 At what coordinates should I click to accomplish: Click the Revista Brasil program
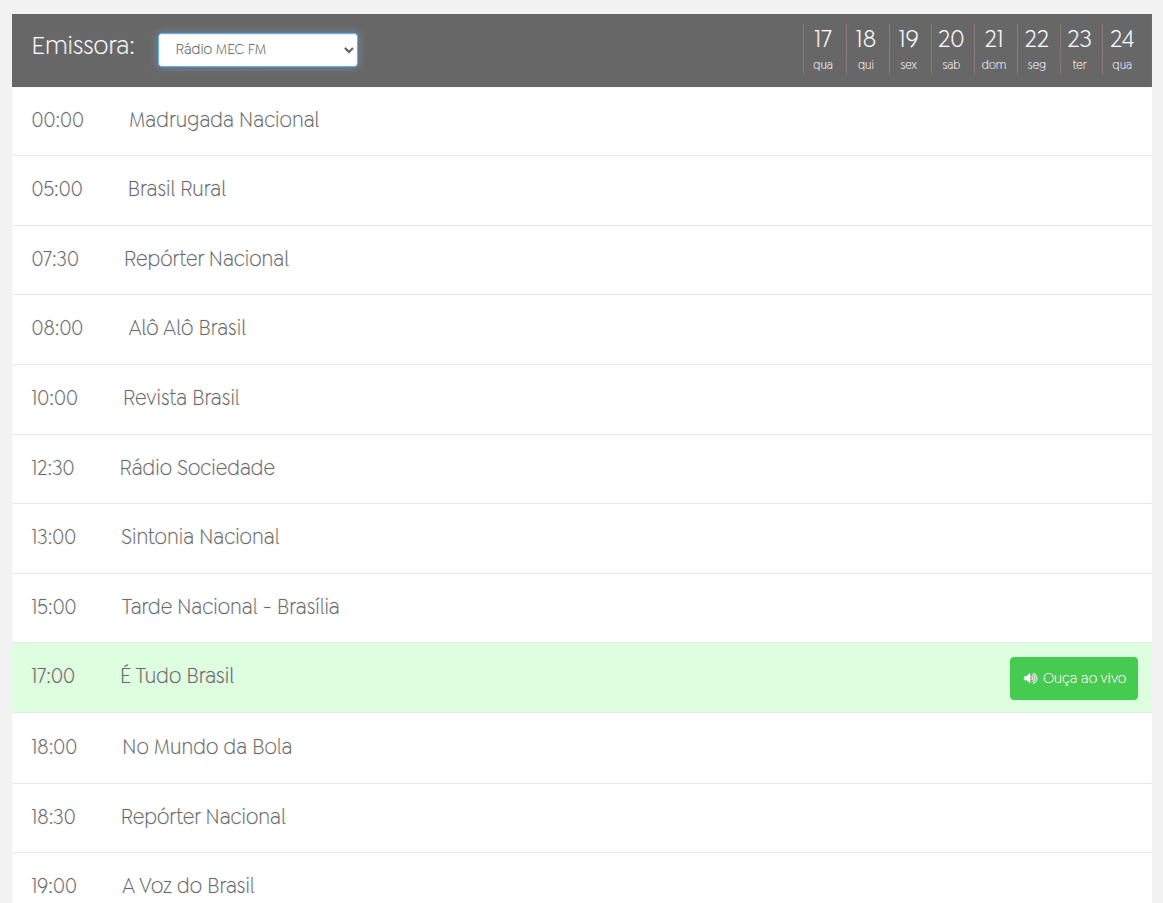[181, 398]
